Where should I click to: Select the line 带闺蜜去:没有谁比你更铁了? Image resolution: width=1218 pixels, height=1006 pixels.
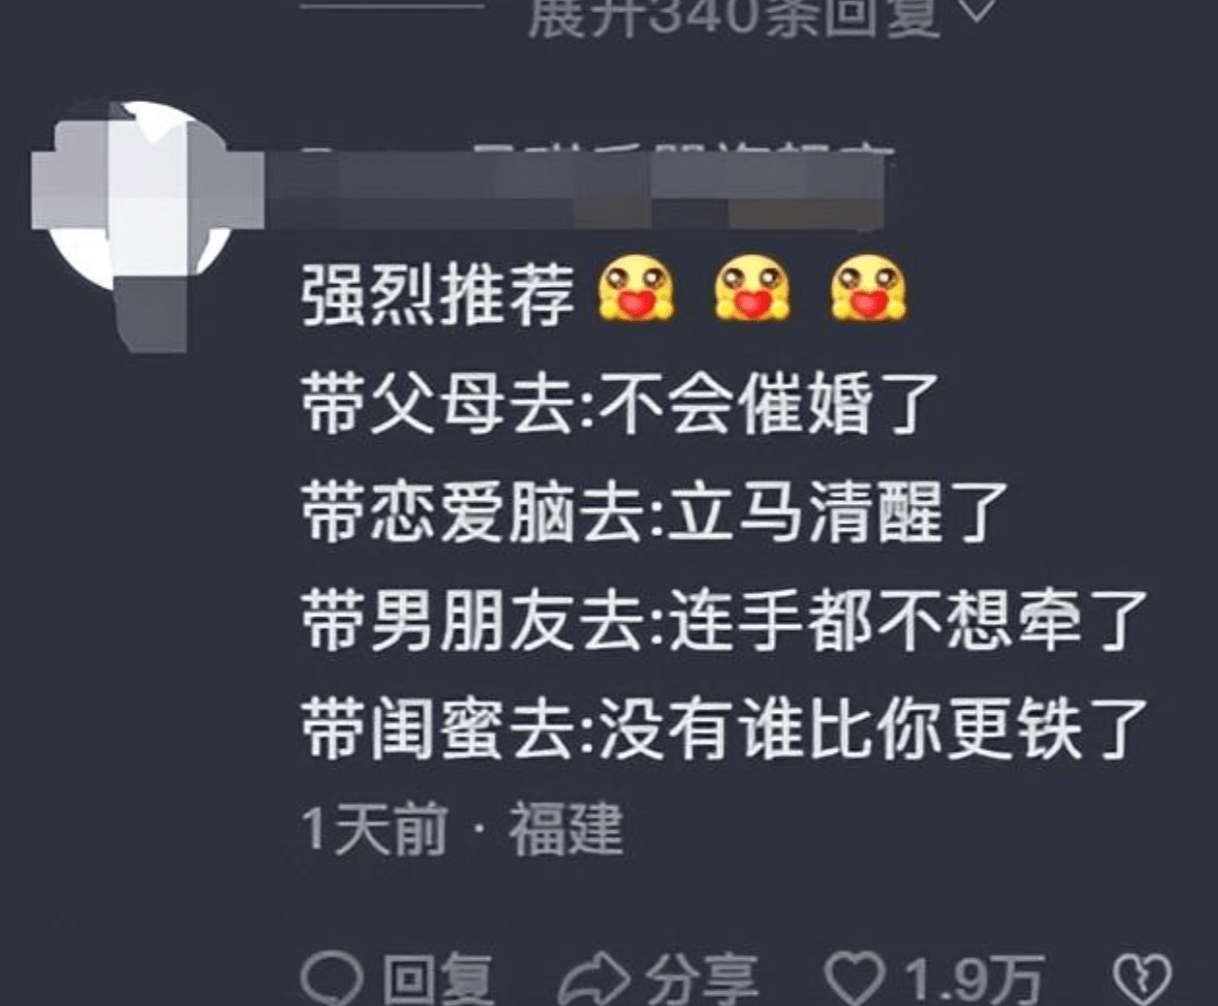point(724,729)
